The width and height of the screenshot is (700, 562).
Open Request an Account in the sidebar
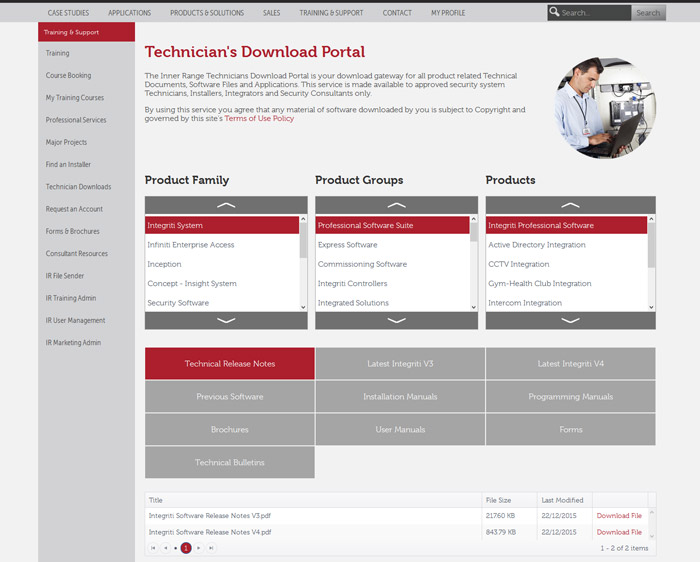coord(74,209)
